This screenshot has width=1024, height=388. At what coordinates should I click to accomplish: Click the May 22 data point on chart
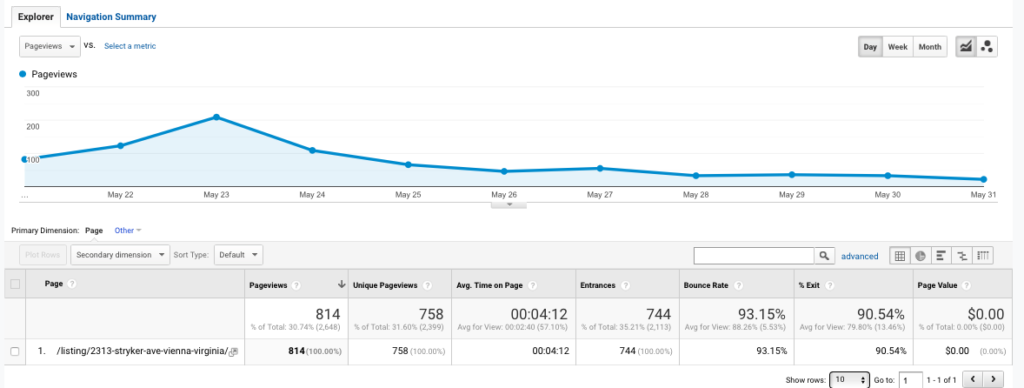pyautogui.click(x=120, y=146)
